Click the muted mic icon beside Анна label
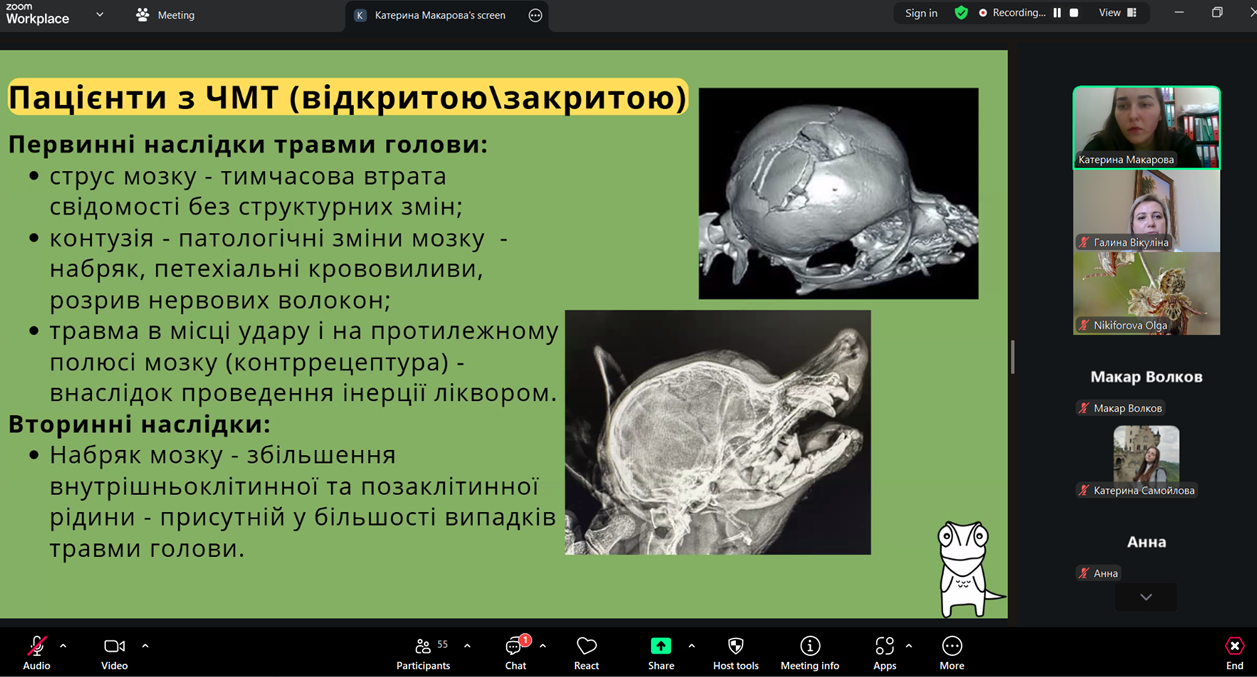This screenshot has width=1257, height=677. click(1084, 573)
